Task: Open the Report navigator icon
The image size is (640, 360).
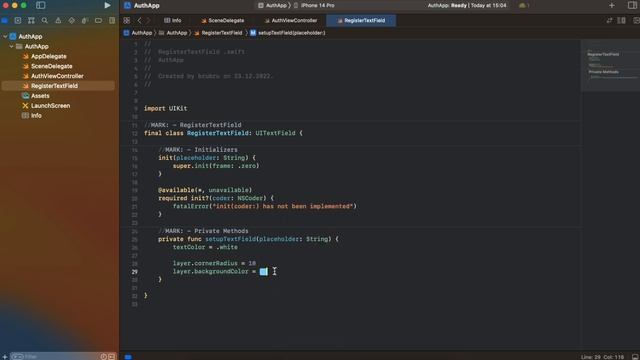Action: [x=112, y=20]
